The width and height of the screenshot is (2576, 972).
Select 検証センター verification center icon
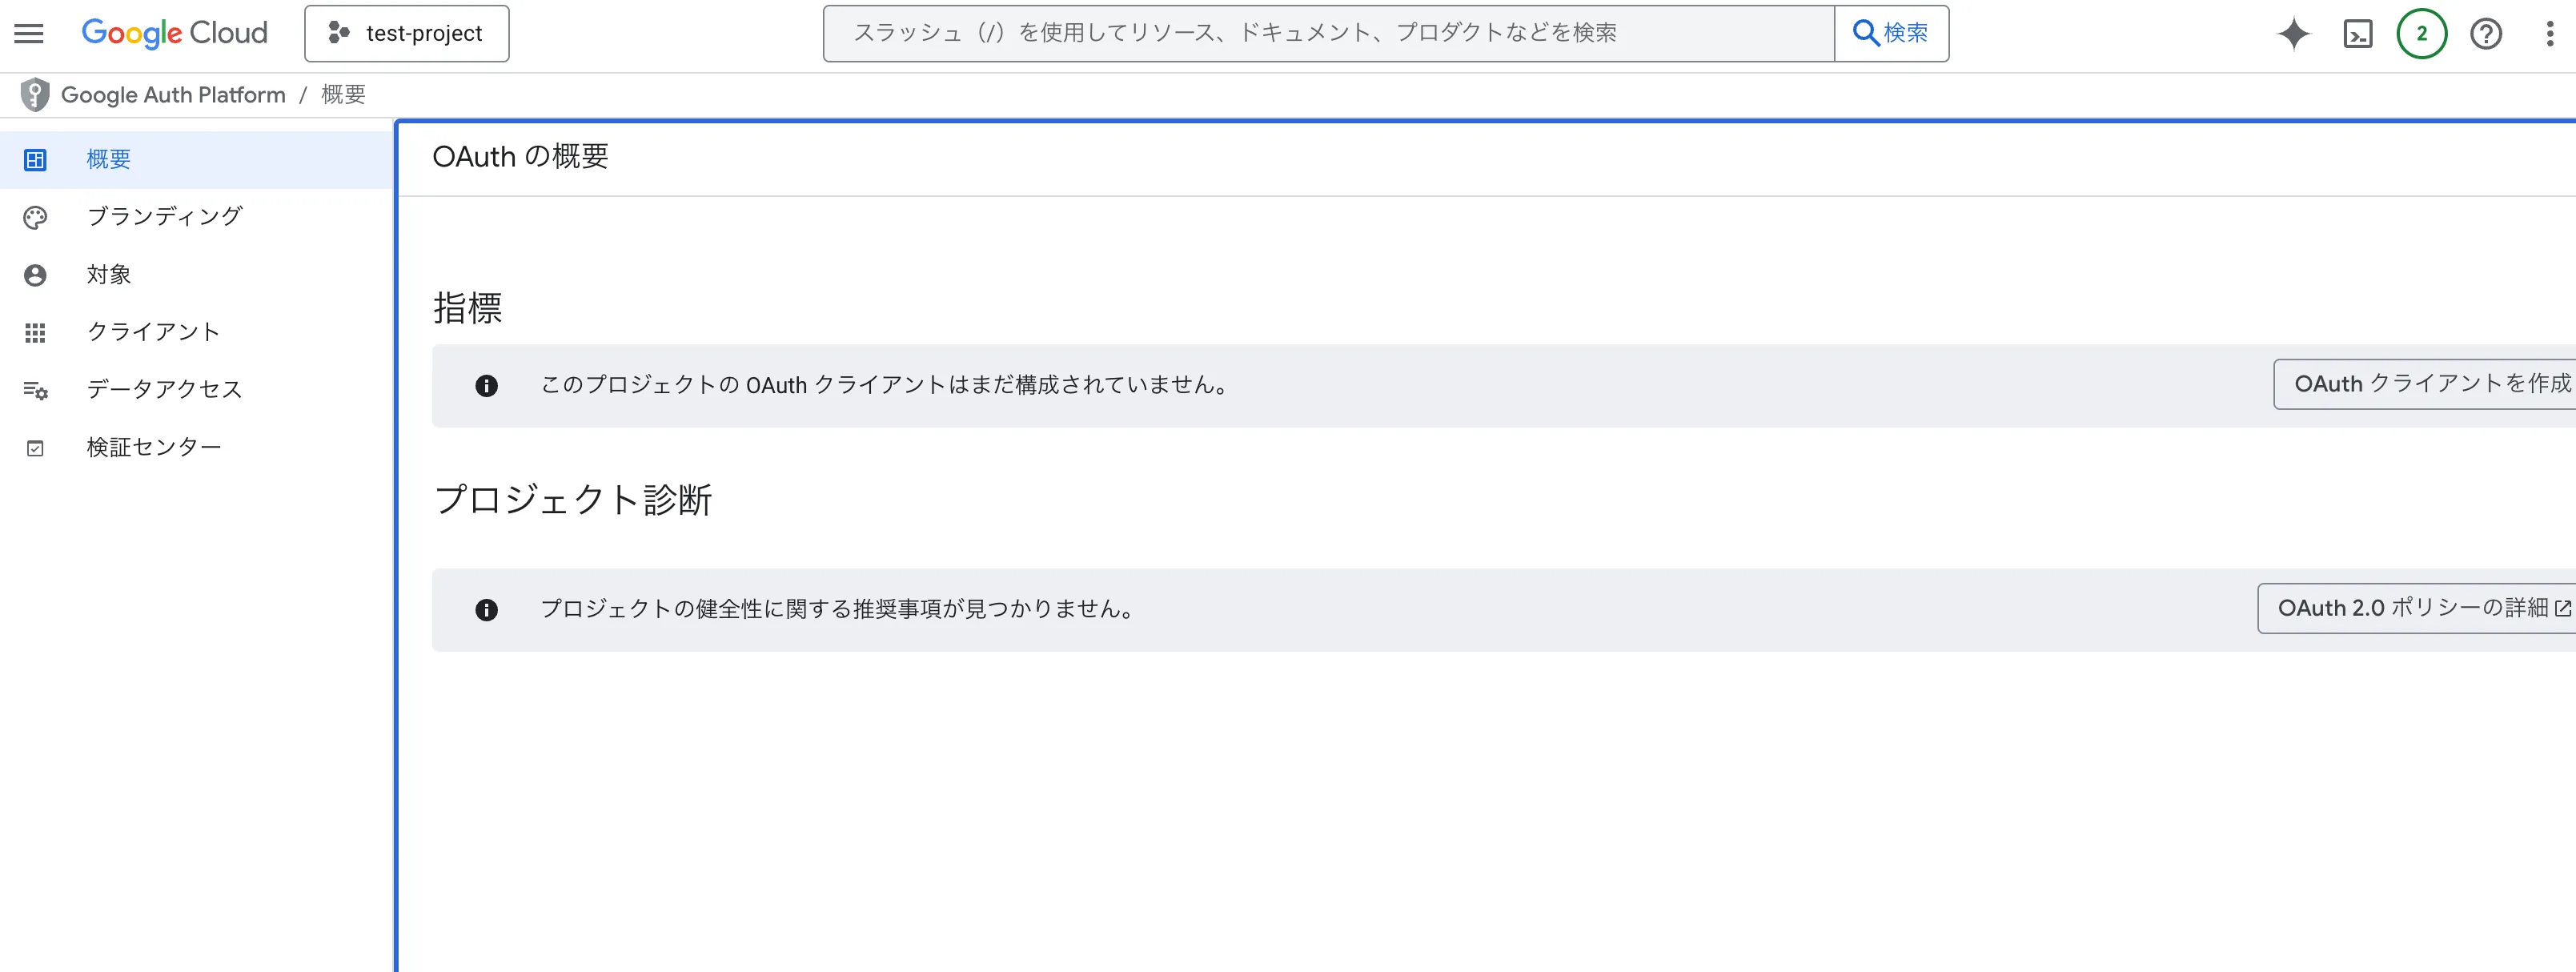coord(36,446)
